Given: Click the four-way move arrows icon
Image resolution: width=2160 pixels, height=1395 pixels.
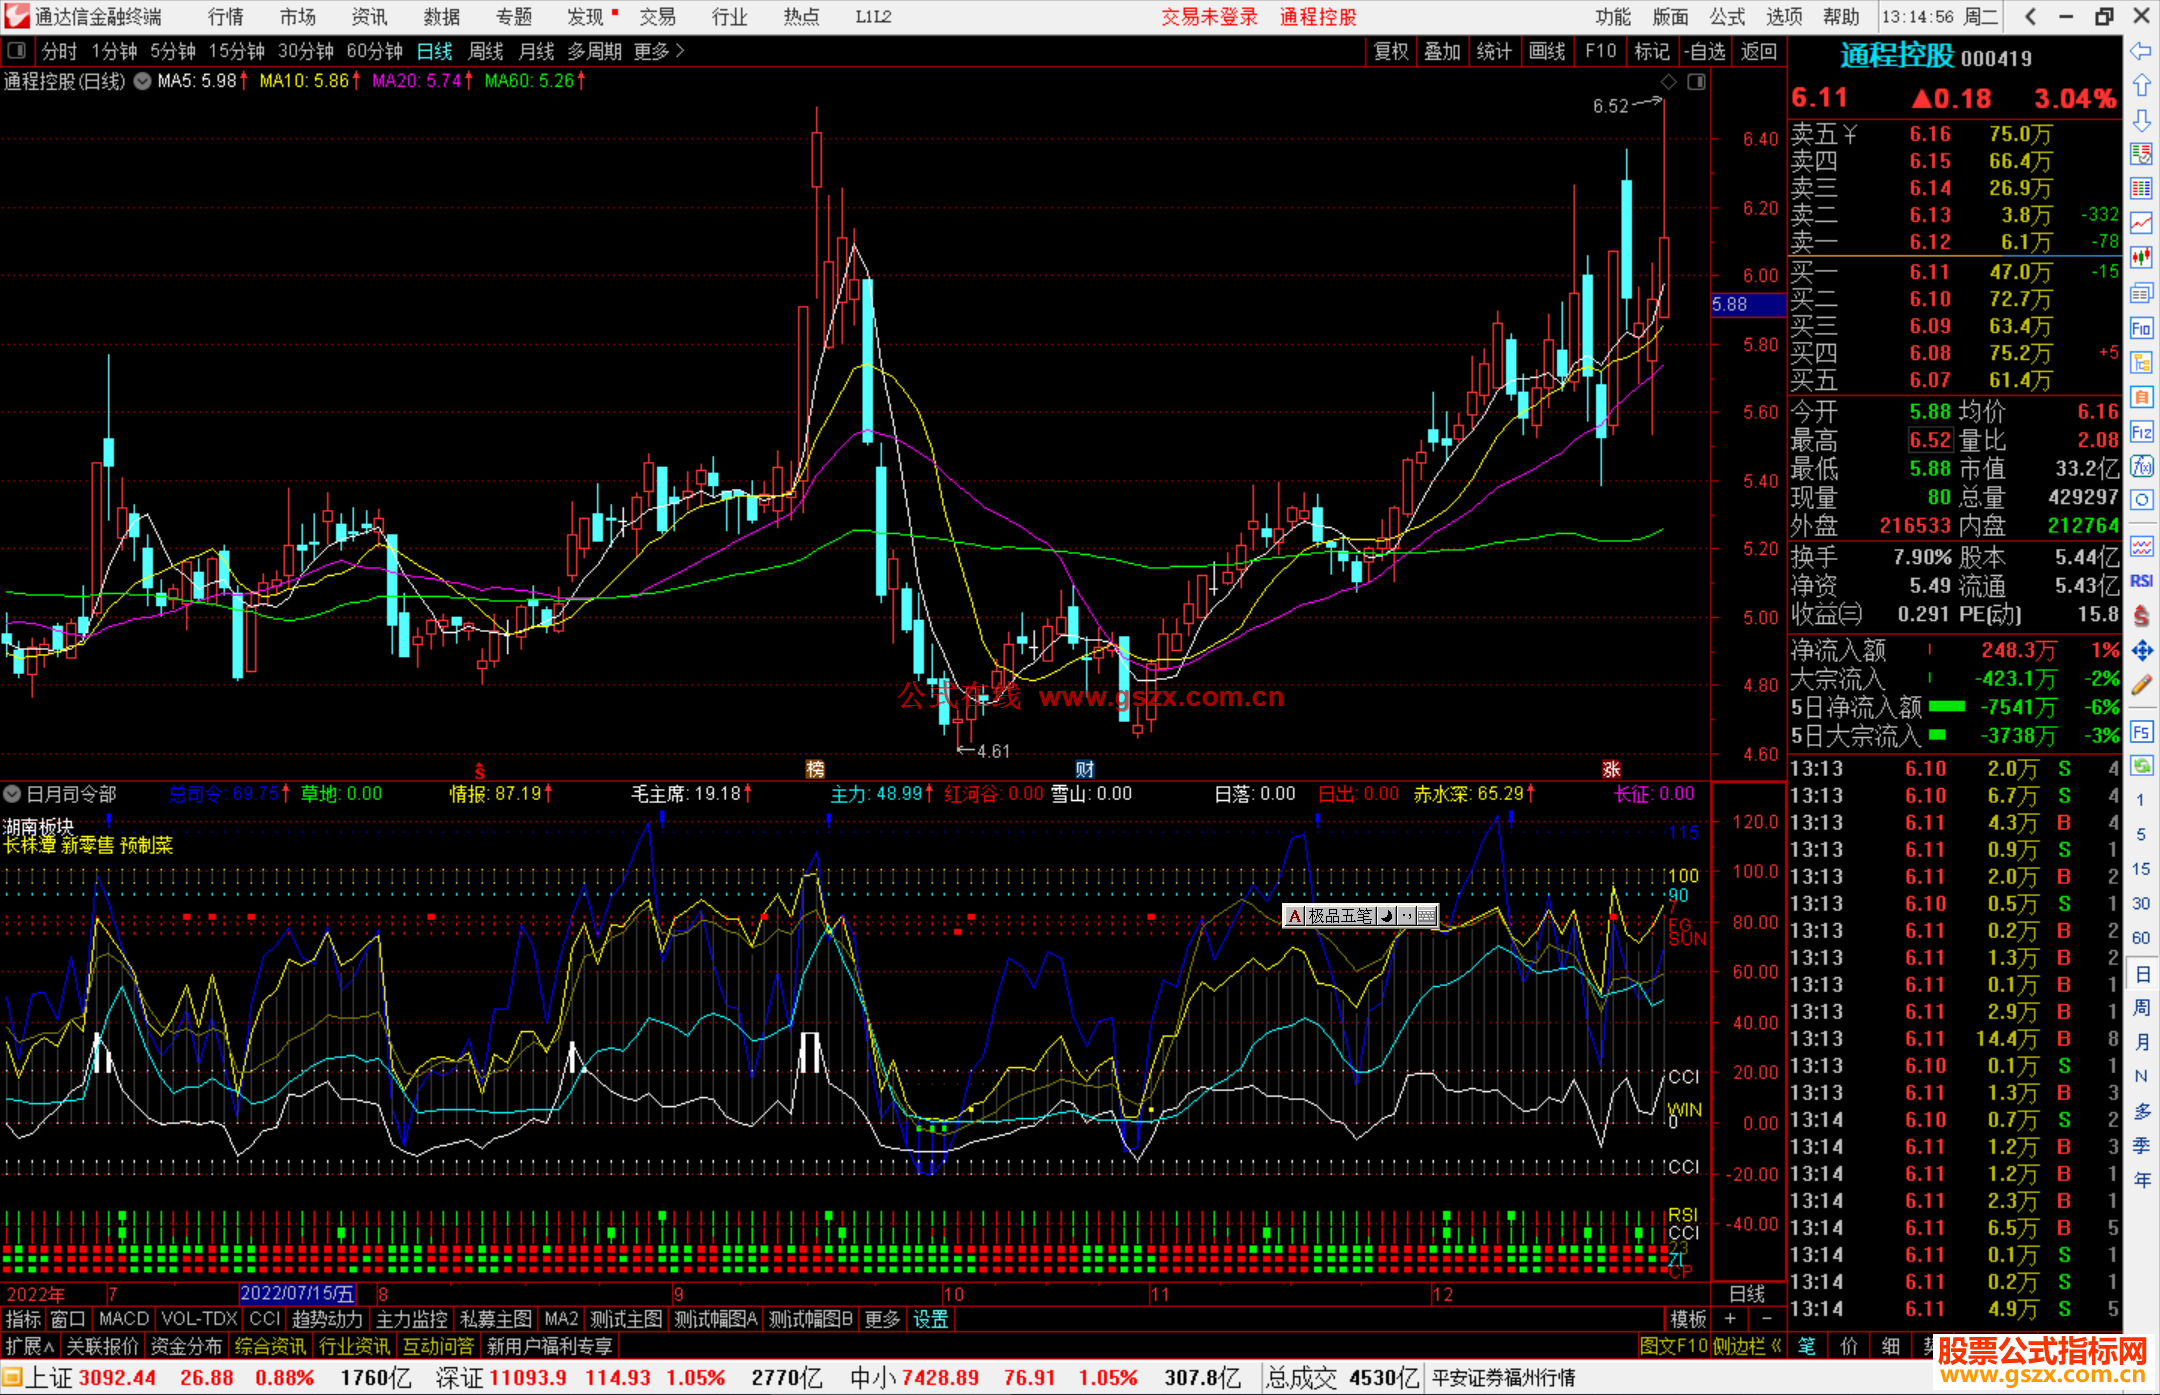Looking at the screenshot, I should [x=2141, y=651].
